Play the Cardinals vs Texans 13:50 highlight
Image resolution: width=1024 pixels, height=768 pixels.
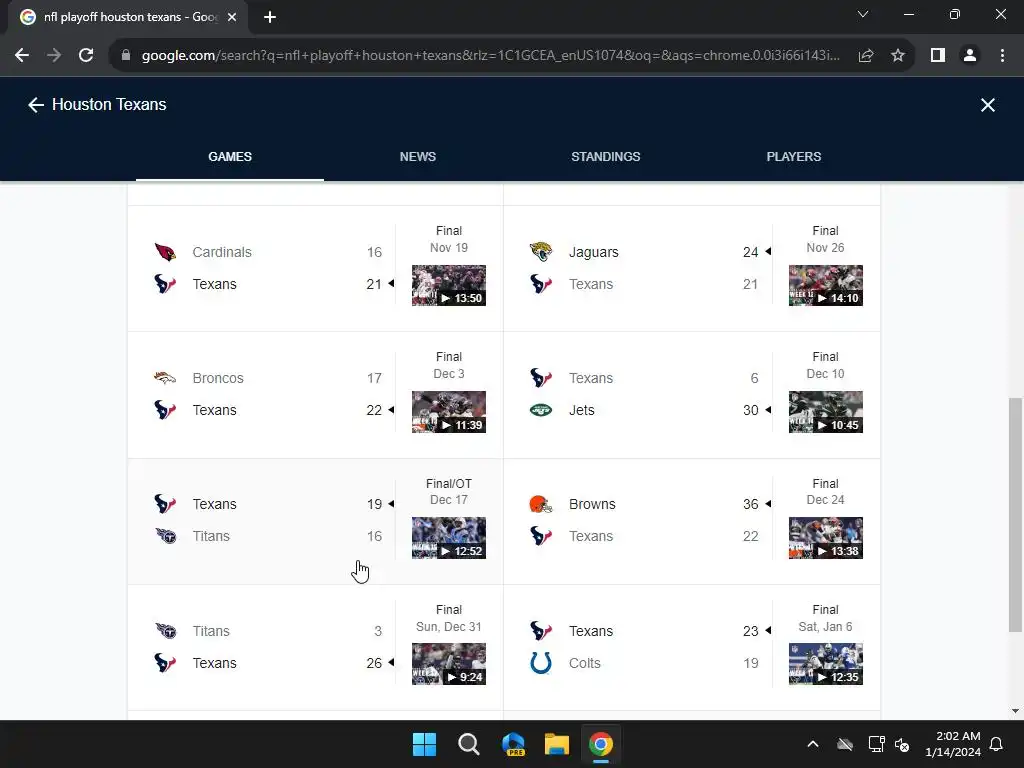coord(449,285)
